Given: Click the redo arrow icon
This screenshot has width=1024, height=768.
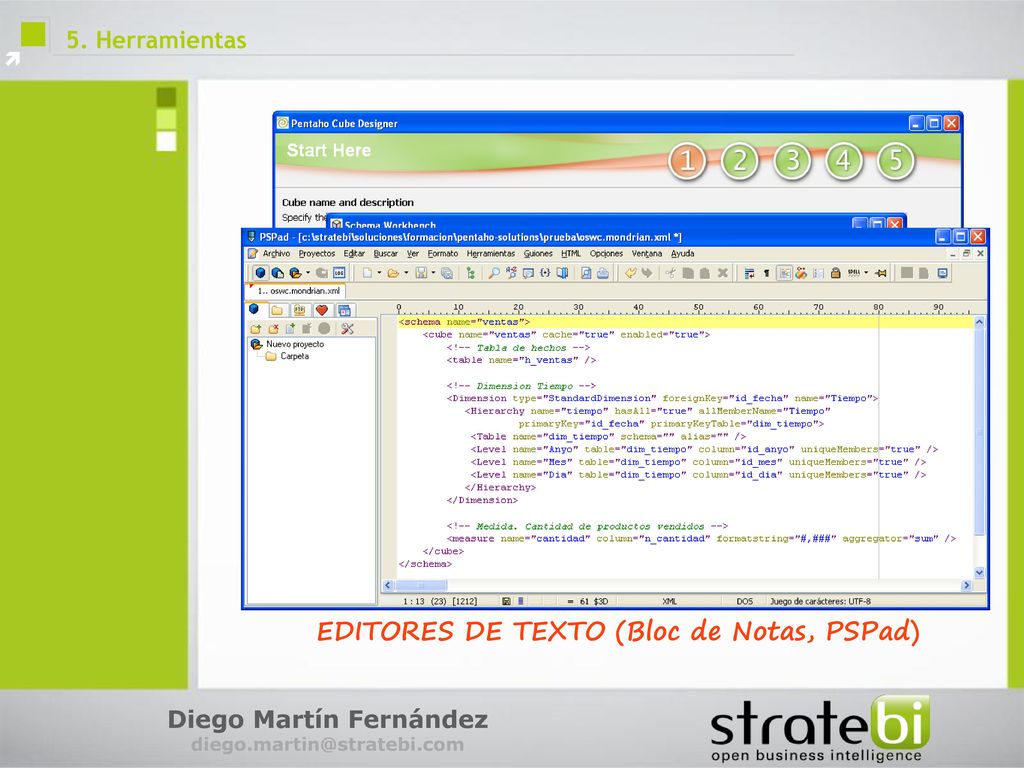Looking at the screenshot, I should pyautogui.click(x=647, y=272).
